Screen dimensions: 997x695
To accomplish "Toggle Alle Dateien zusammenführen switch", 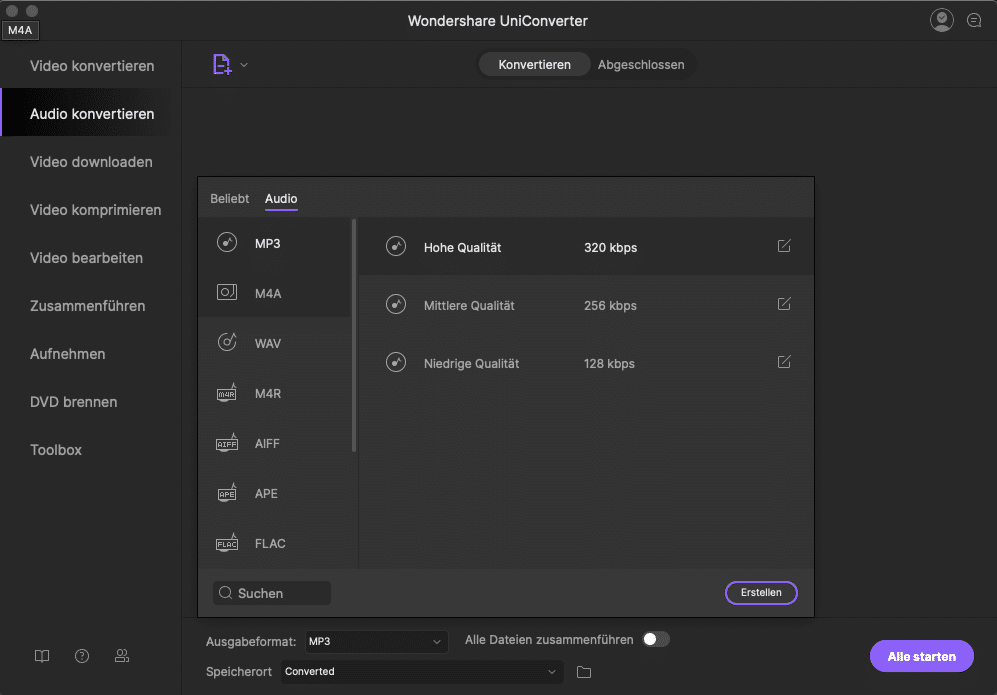I will point(655,640).
